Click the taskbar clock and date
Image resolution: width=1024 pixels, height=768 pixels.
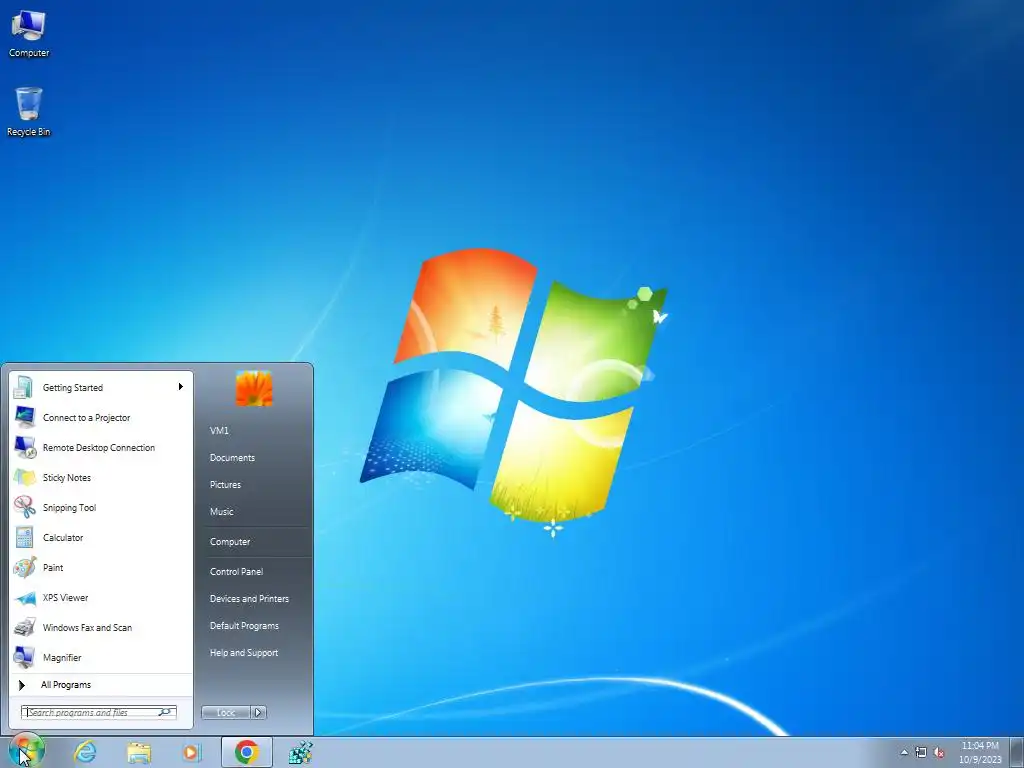[980, 752]
